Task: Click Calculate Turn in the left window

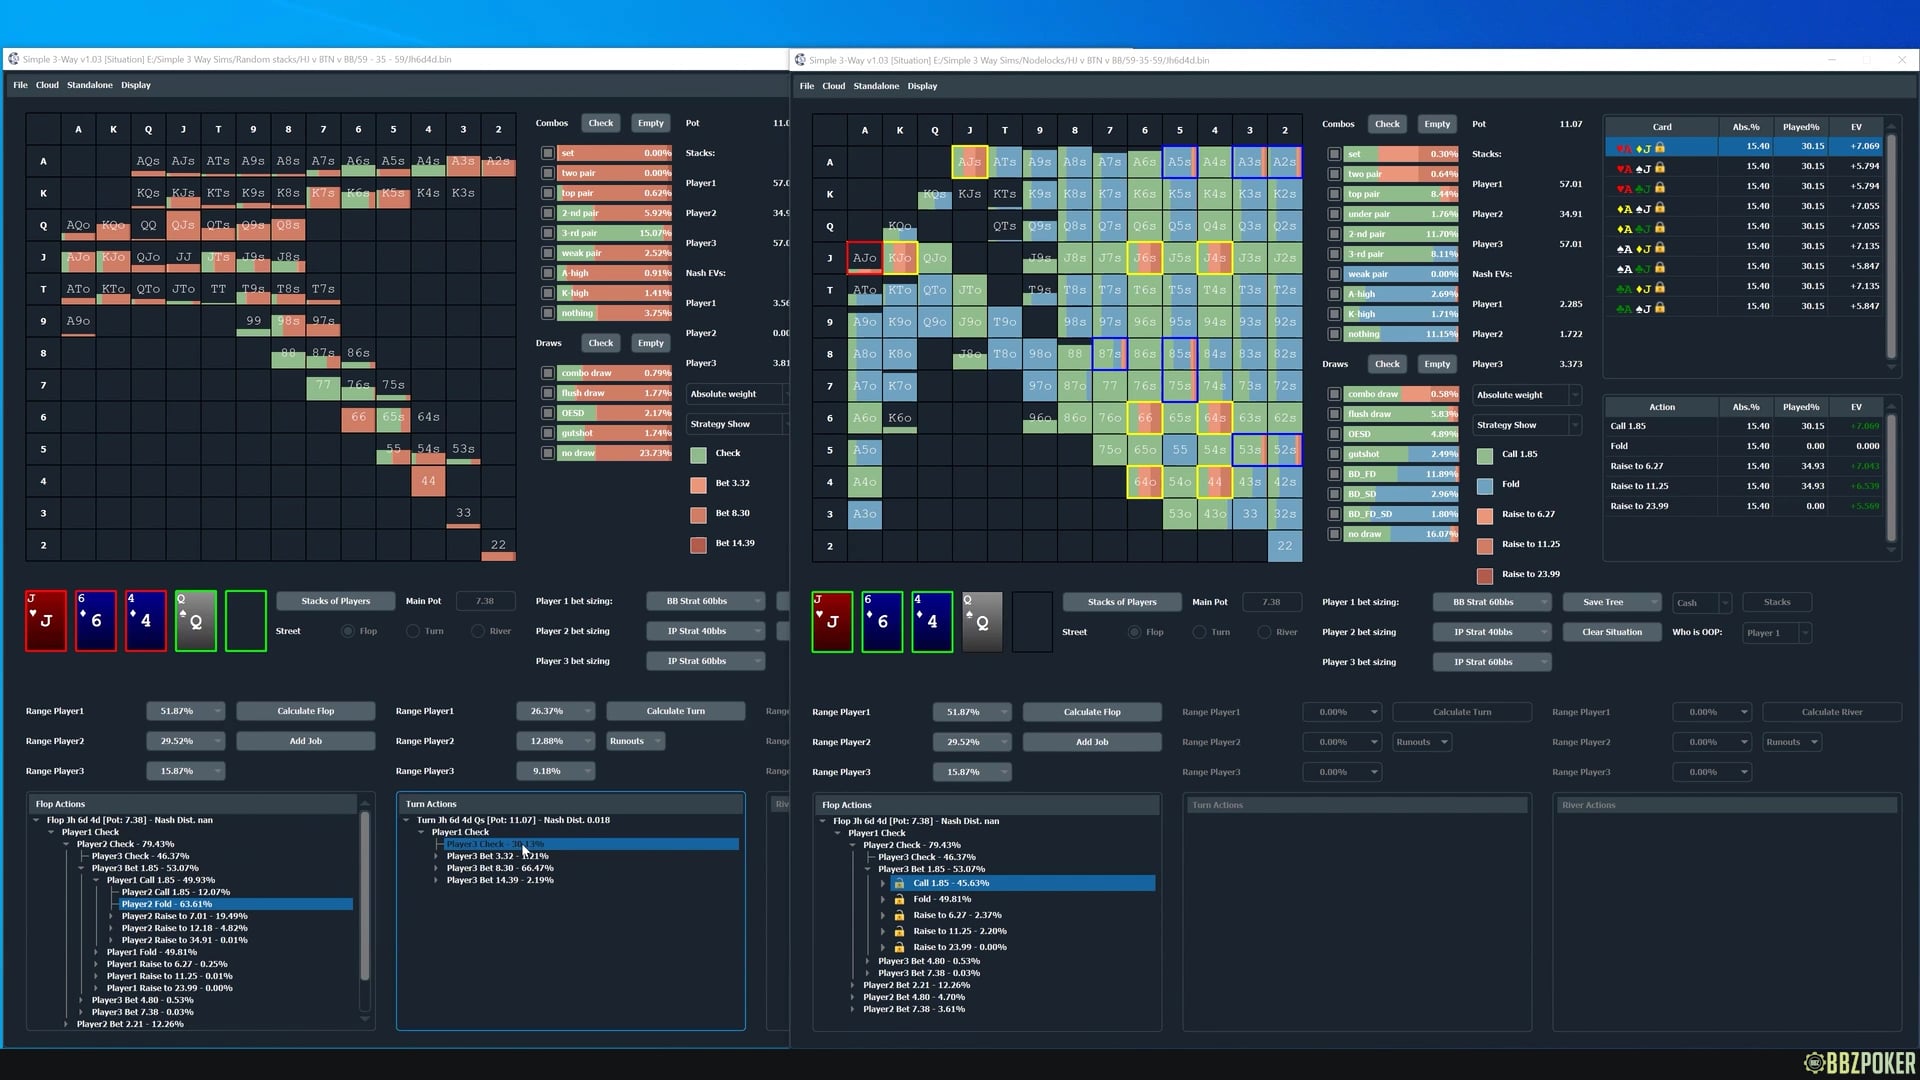Action: pyautogui.click(x=675, y=711)
